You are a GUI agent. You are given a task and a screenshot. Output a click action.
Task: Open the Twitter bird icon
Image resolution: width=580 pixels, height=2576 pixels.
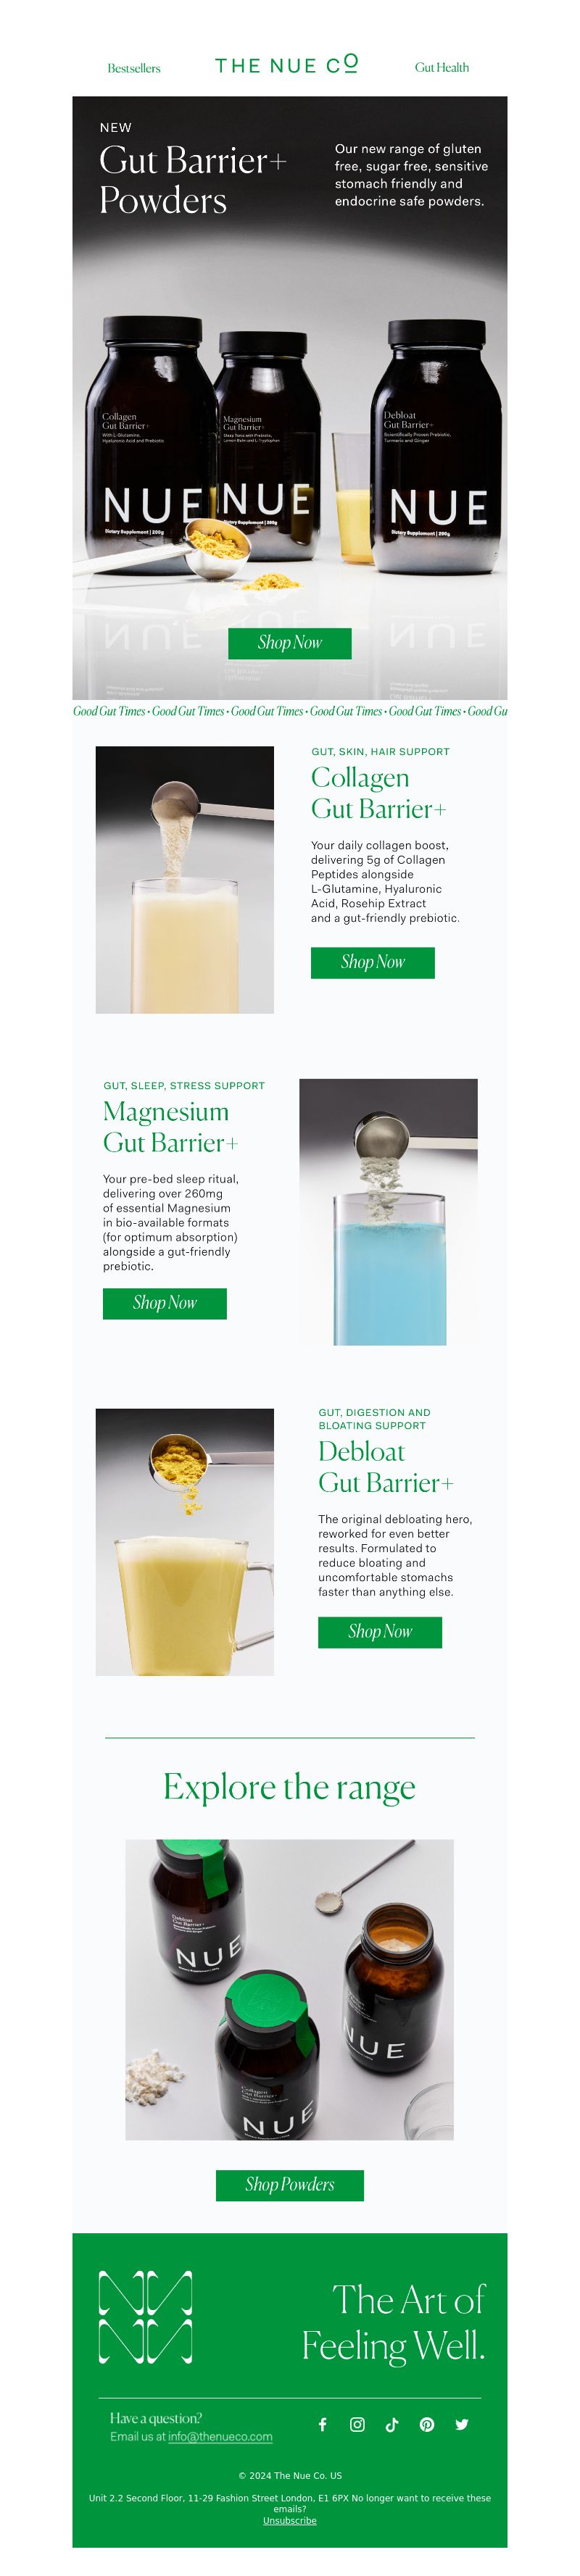tap(462, 2424)
